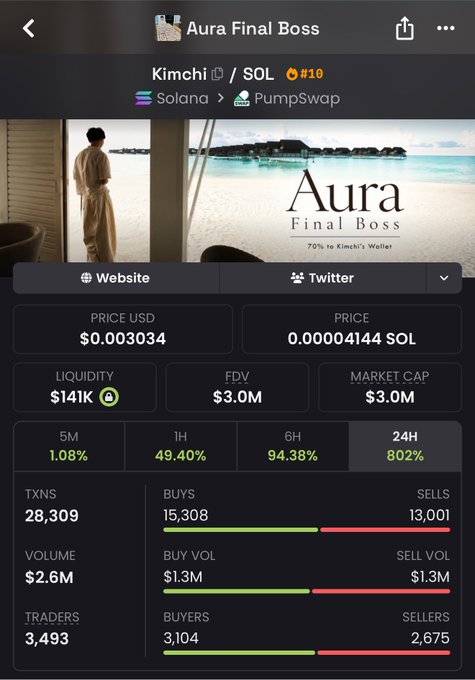Tap the buys versus sells progress bar
The height and width of the screenshot is (680, 475).
tap(307, 530)
